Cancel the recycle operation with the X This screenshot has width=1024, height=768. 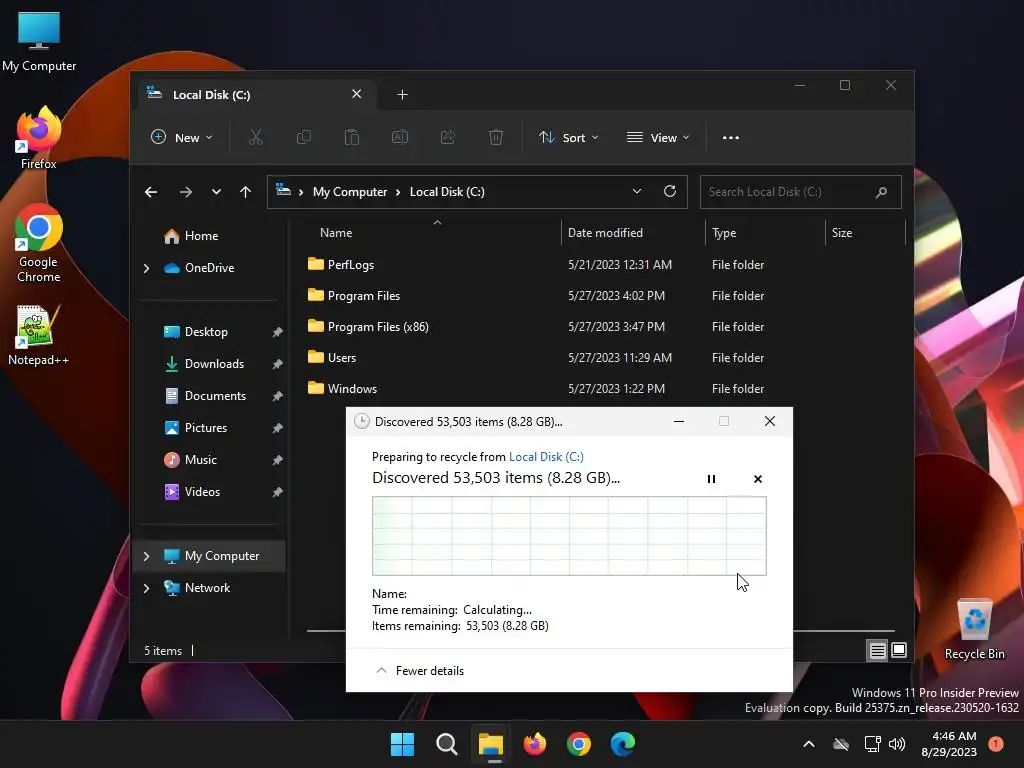(758, 479)
